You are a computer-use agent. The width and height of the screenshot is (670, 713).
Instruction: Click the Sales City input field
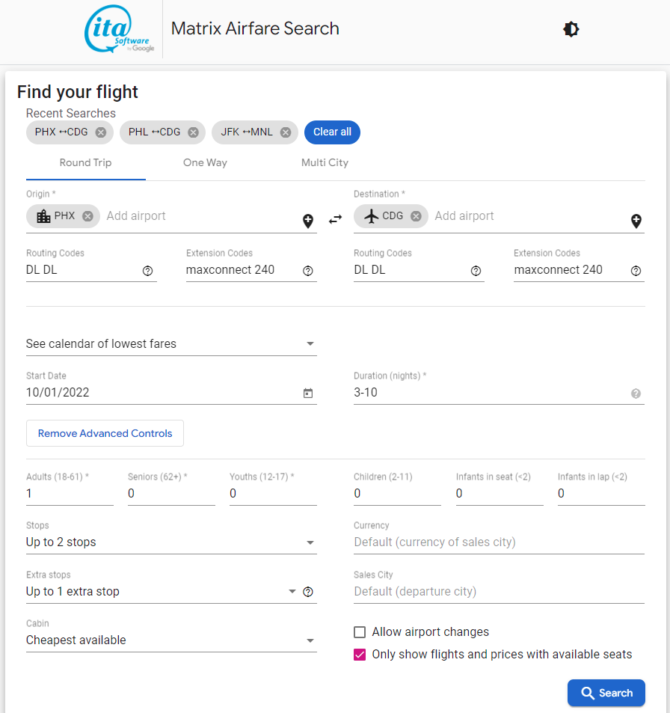499,592
